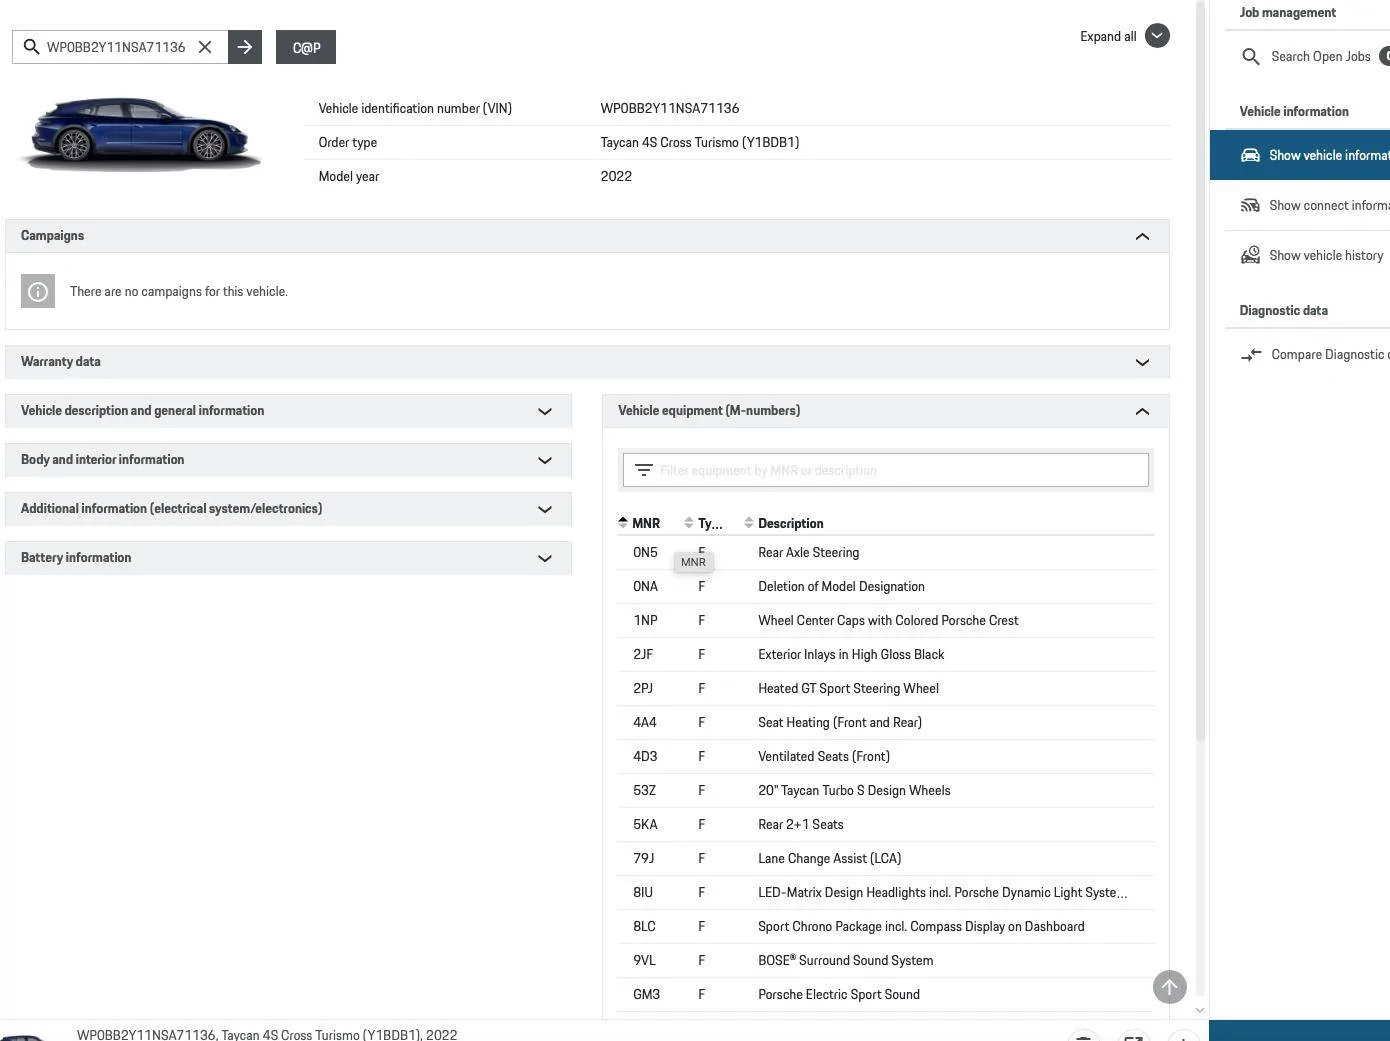Collapse the Campaigns section
The height and width of the screenshot is (1041, 1390).
[x=1142, y=236]
